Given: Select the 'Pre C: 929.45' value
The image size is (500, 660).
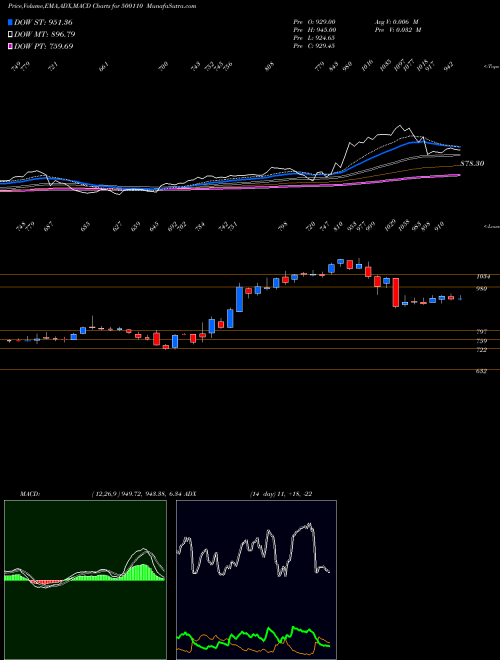Looking at the screenshot, I should (314, 46).
